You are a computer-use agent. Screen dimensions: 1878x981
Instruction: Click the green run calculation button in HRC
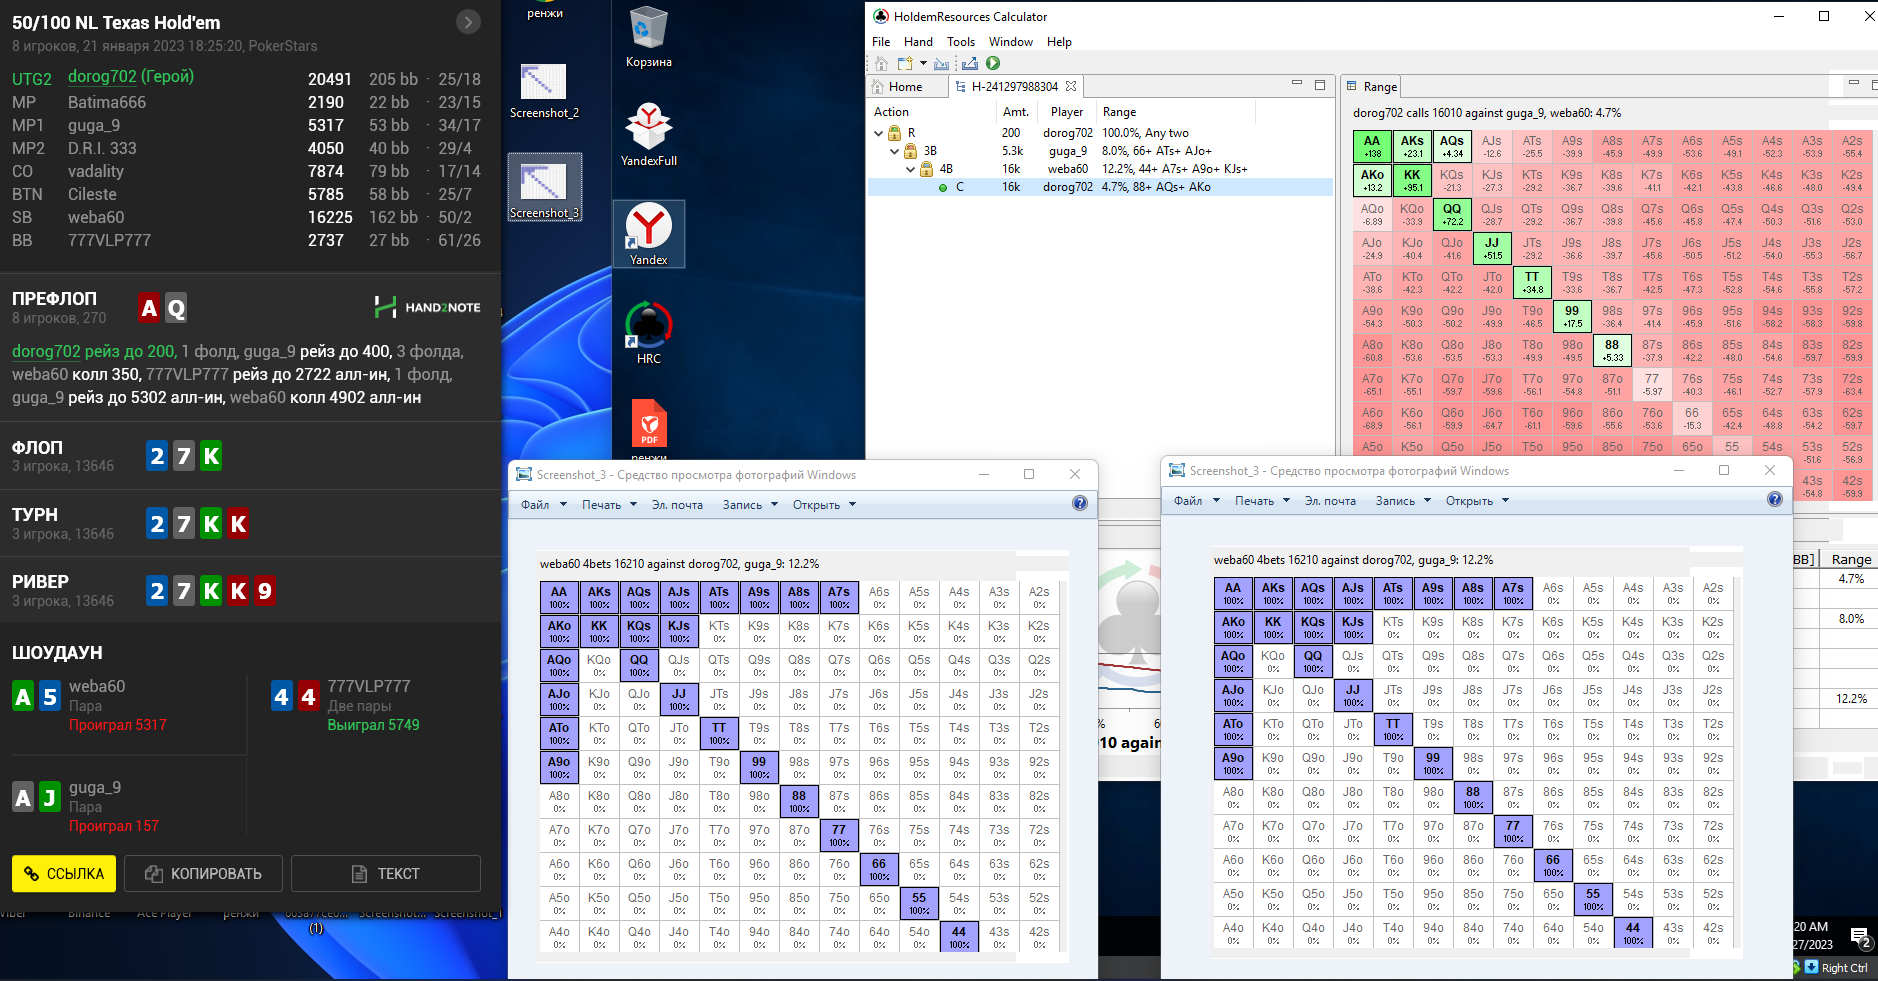click(993, 64)
